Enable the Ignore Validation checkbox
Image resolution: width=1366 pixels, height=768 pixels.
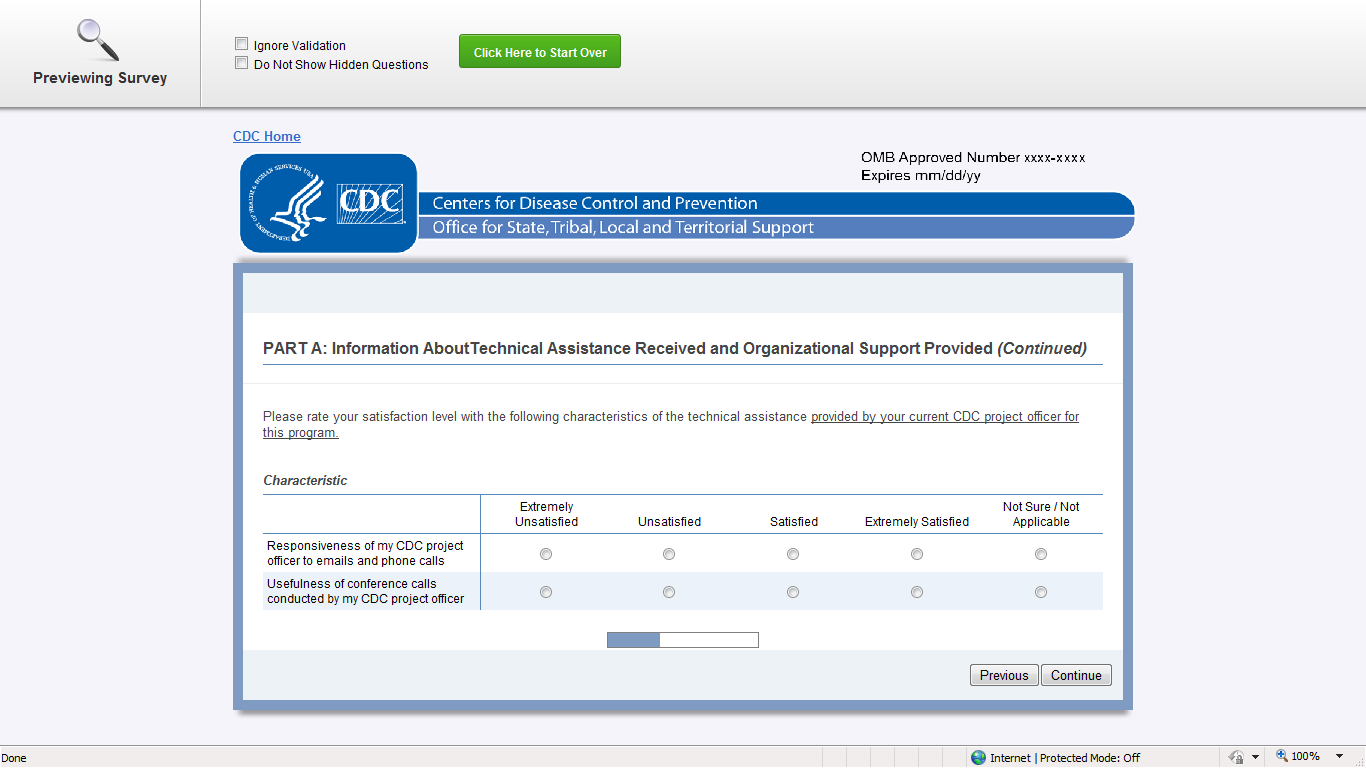pyautogui.click(x=241, y=44)
